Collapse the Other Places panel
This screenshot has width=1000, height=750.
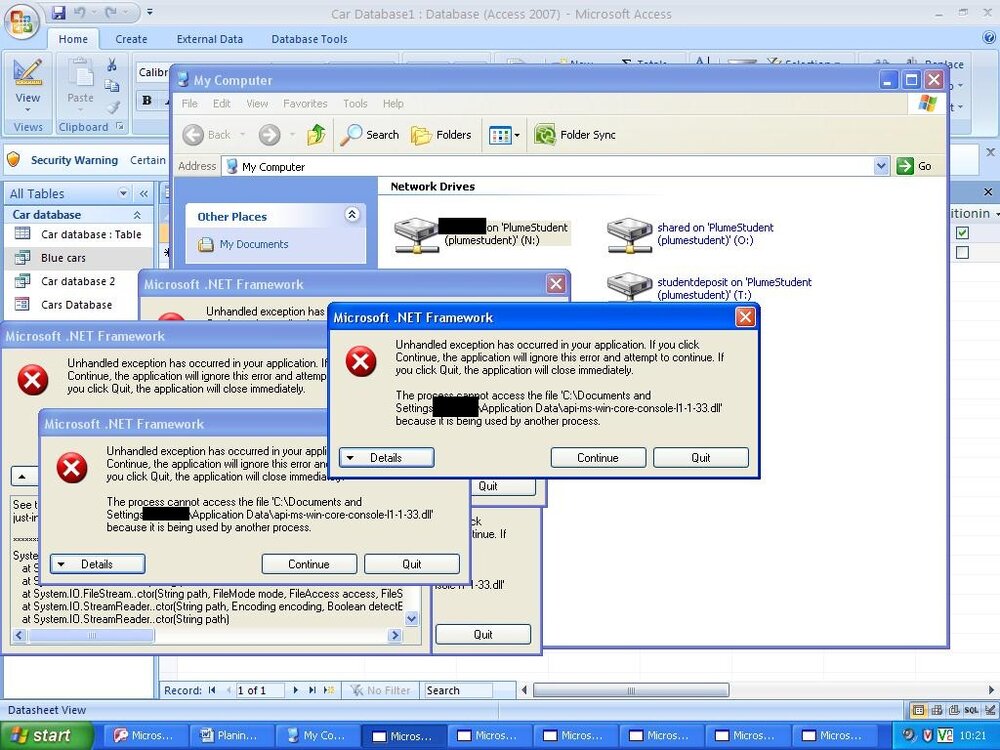[351, 215]
